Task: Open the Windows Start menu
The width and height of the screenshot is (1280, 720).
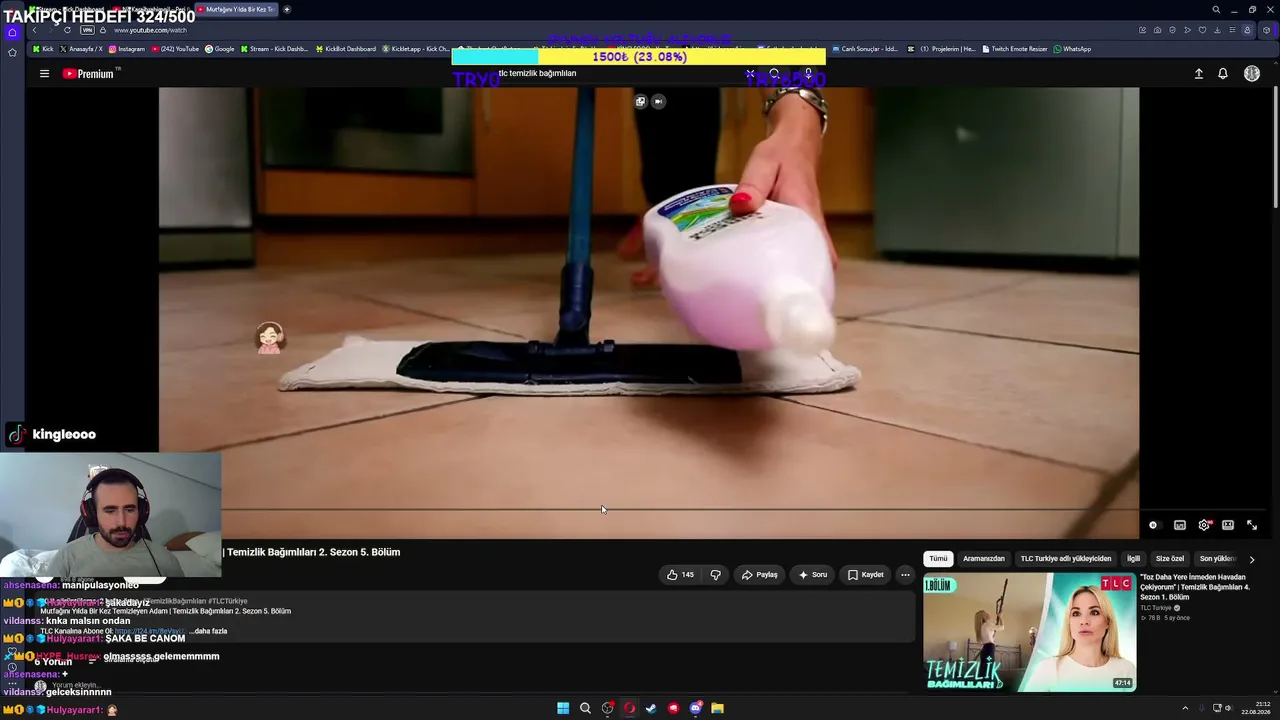Action: (x=563, y=708)
